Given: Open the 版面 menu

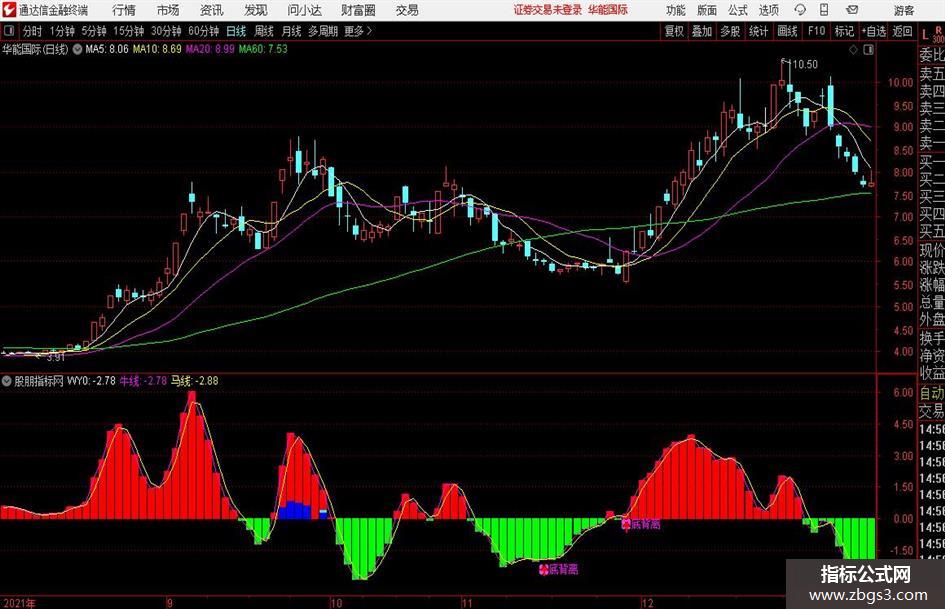Looking at the screenshot, I should pos(706,10).
